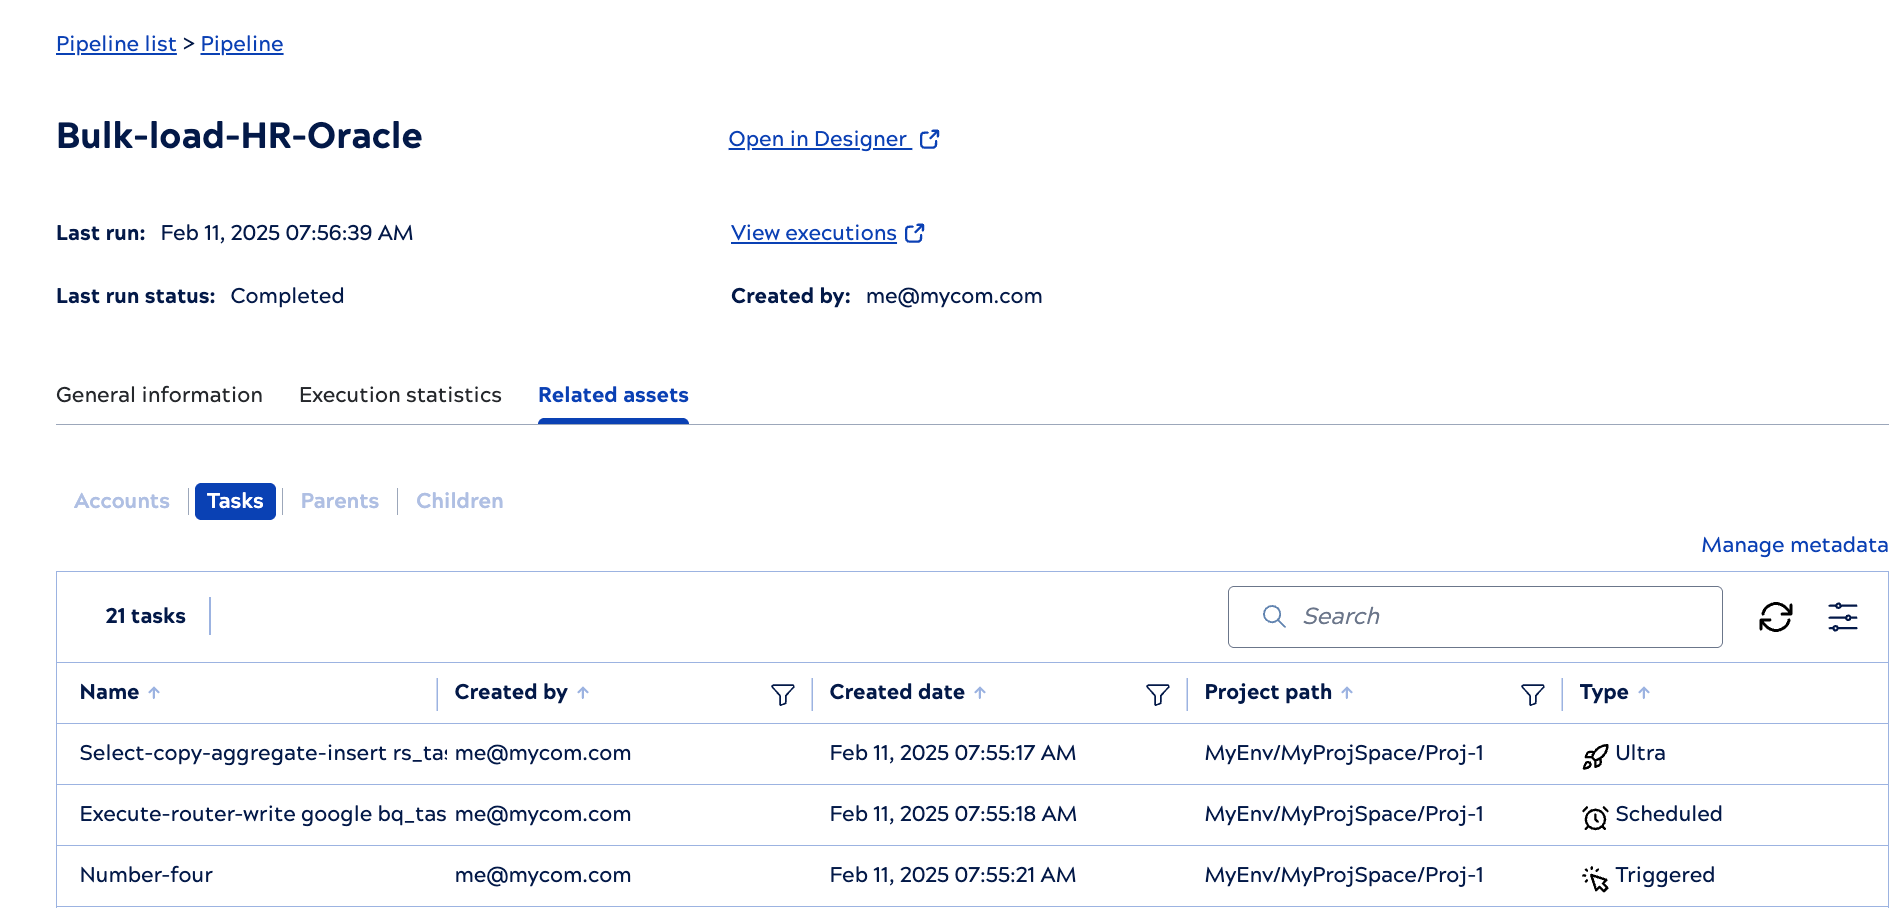Click the Ultra rocket type icon
Image resolution: width=1904 pixels, height=908 pixels.
1594,753
